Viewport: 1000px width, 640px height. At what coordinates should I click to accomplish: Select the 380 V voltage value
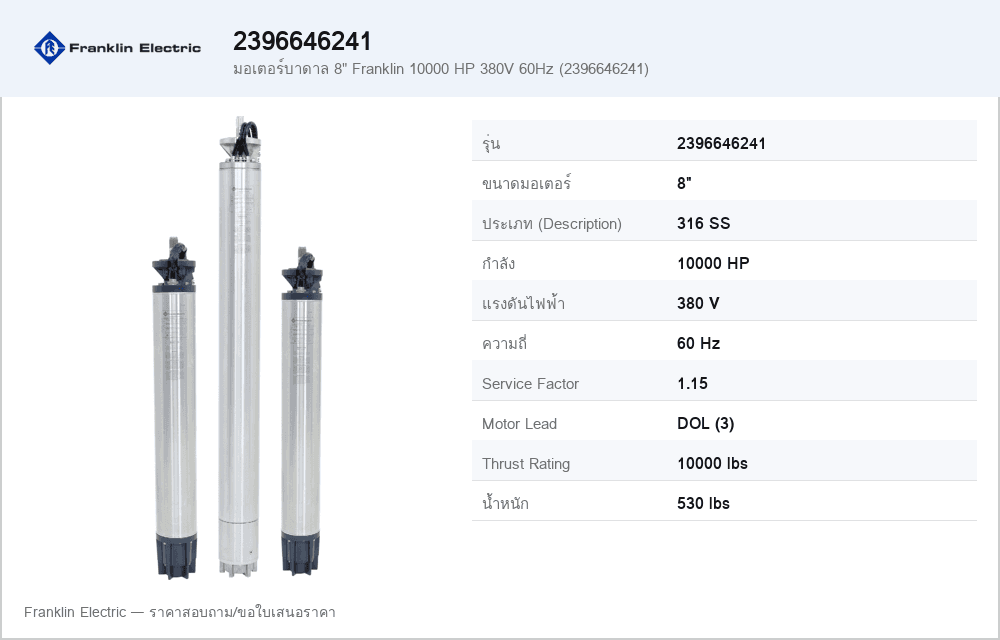coord(698,303)
